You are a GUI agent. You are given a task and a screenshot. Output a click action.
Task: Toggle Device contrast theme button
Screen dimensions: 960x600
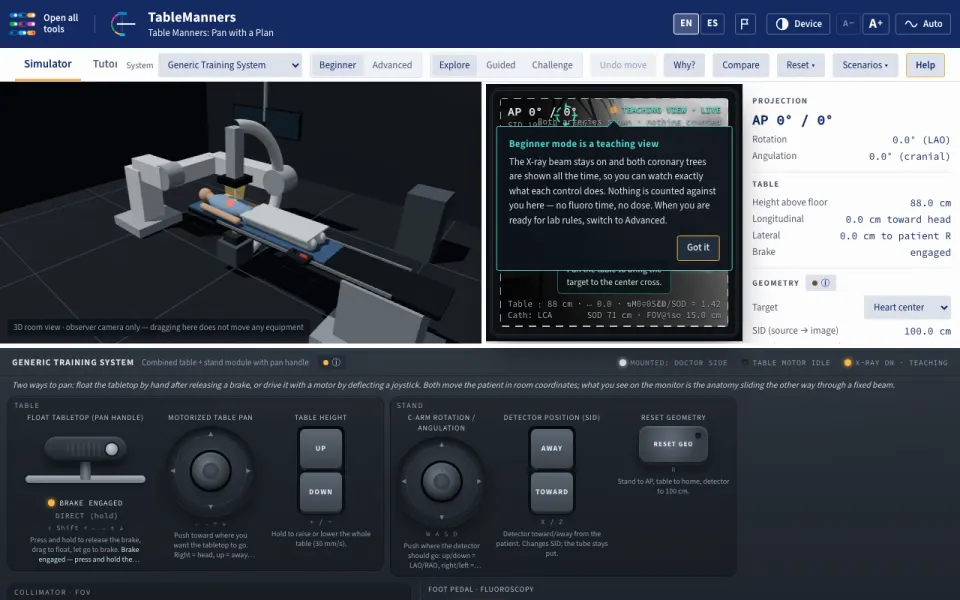tap(798, 24)
